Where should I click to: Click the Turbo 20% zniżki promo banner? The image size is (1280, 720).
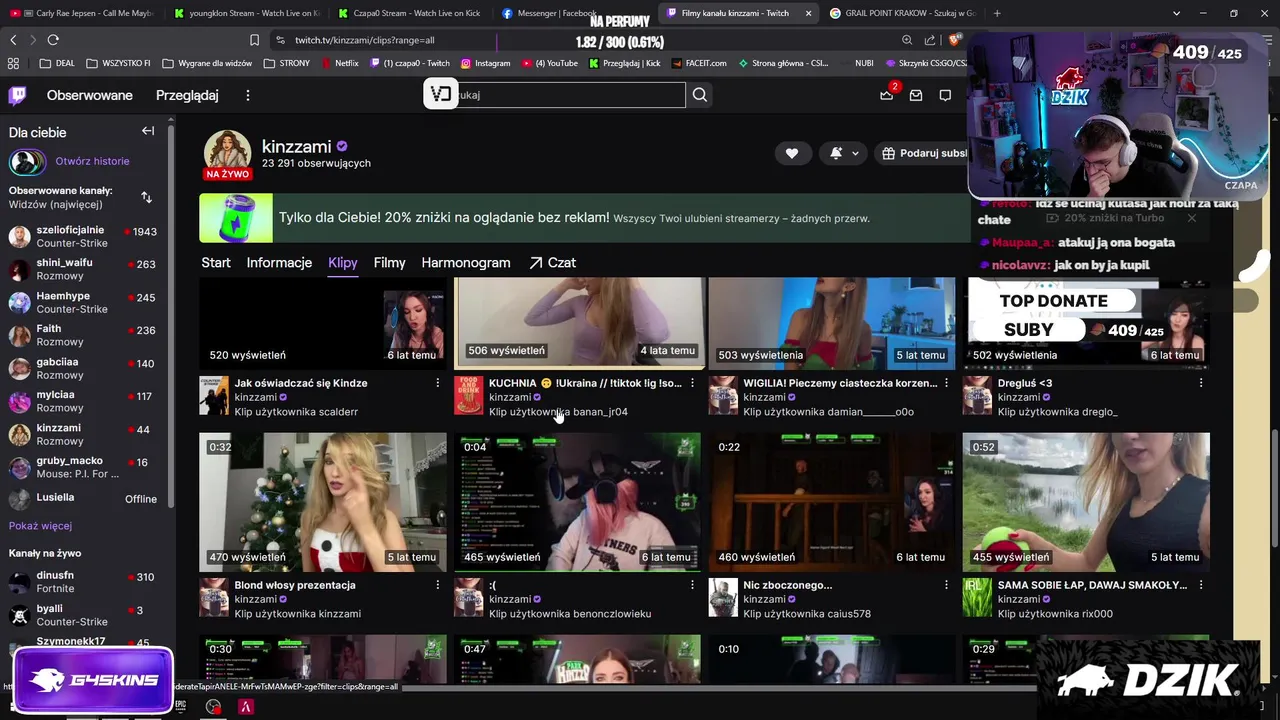[583, 217]
